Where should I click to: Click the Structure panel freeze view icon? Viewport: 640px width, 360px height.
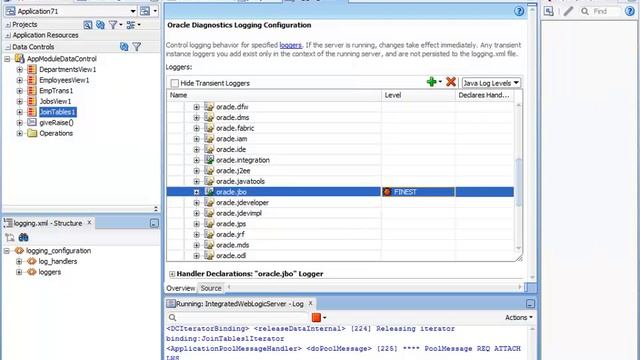pyautogui.click(x=10, y=238)
